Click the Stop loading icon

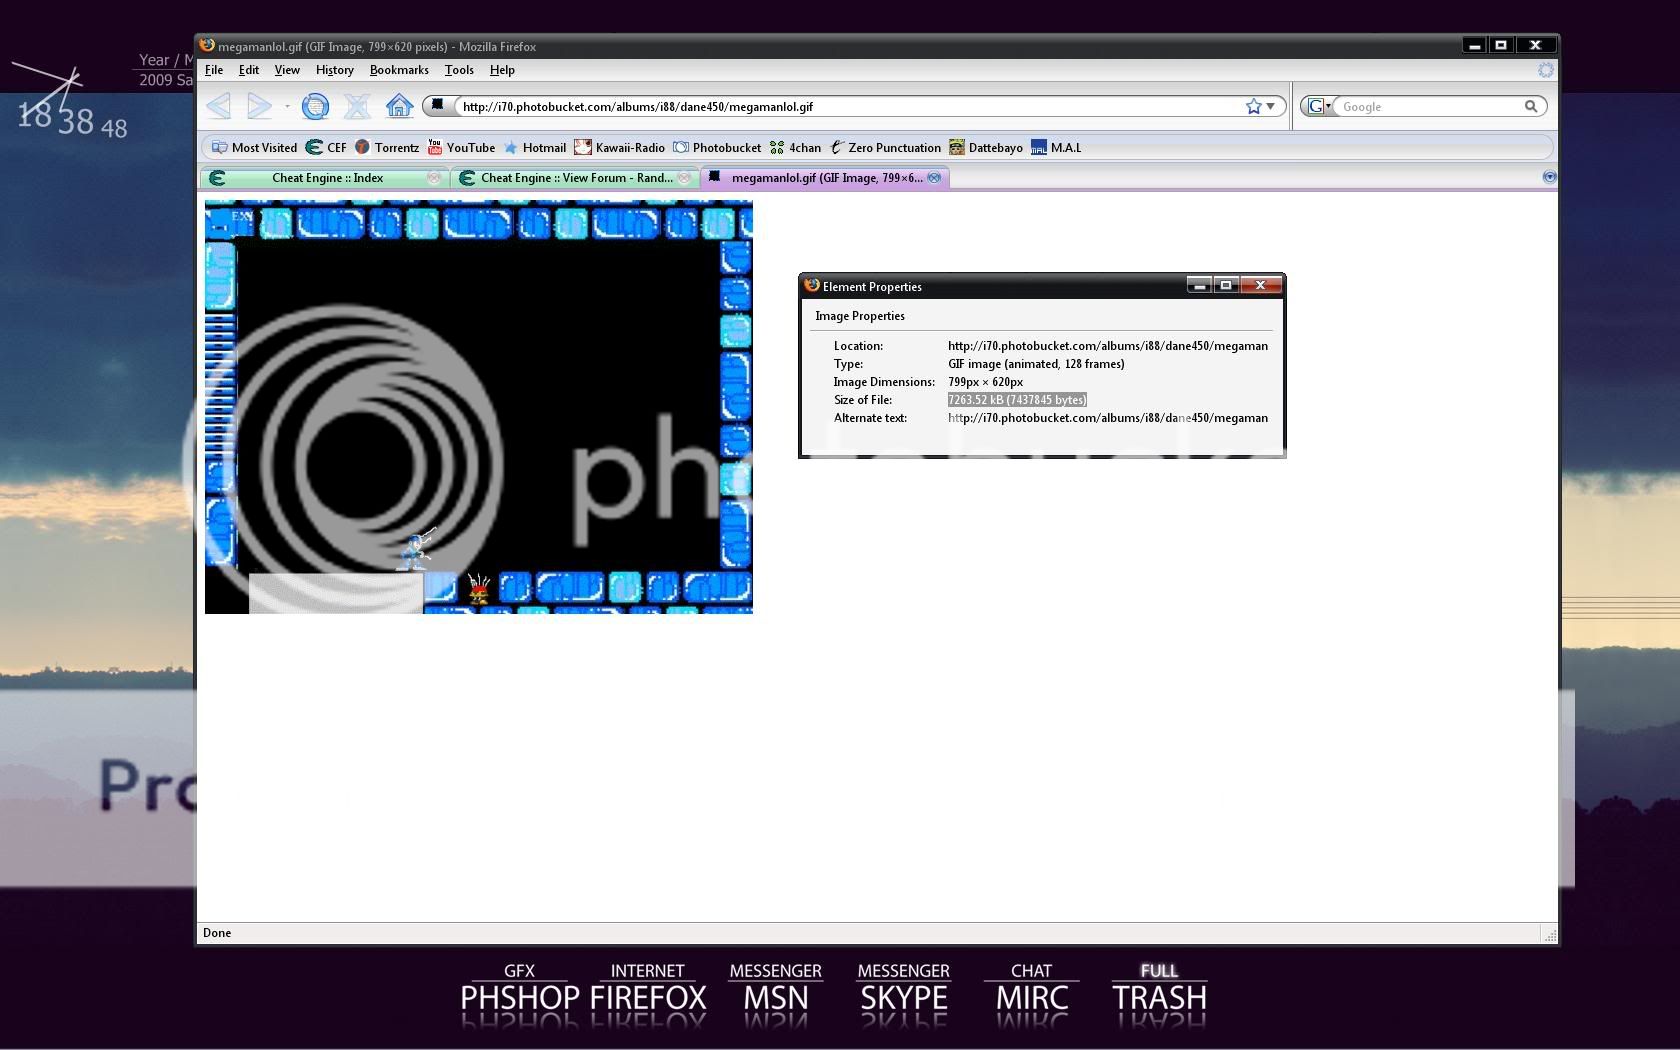click(357, 106)
